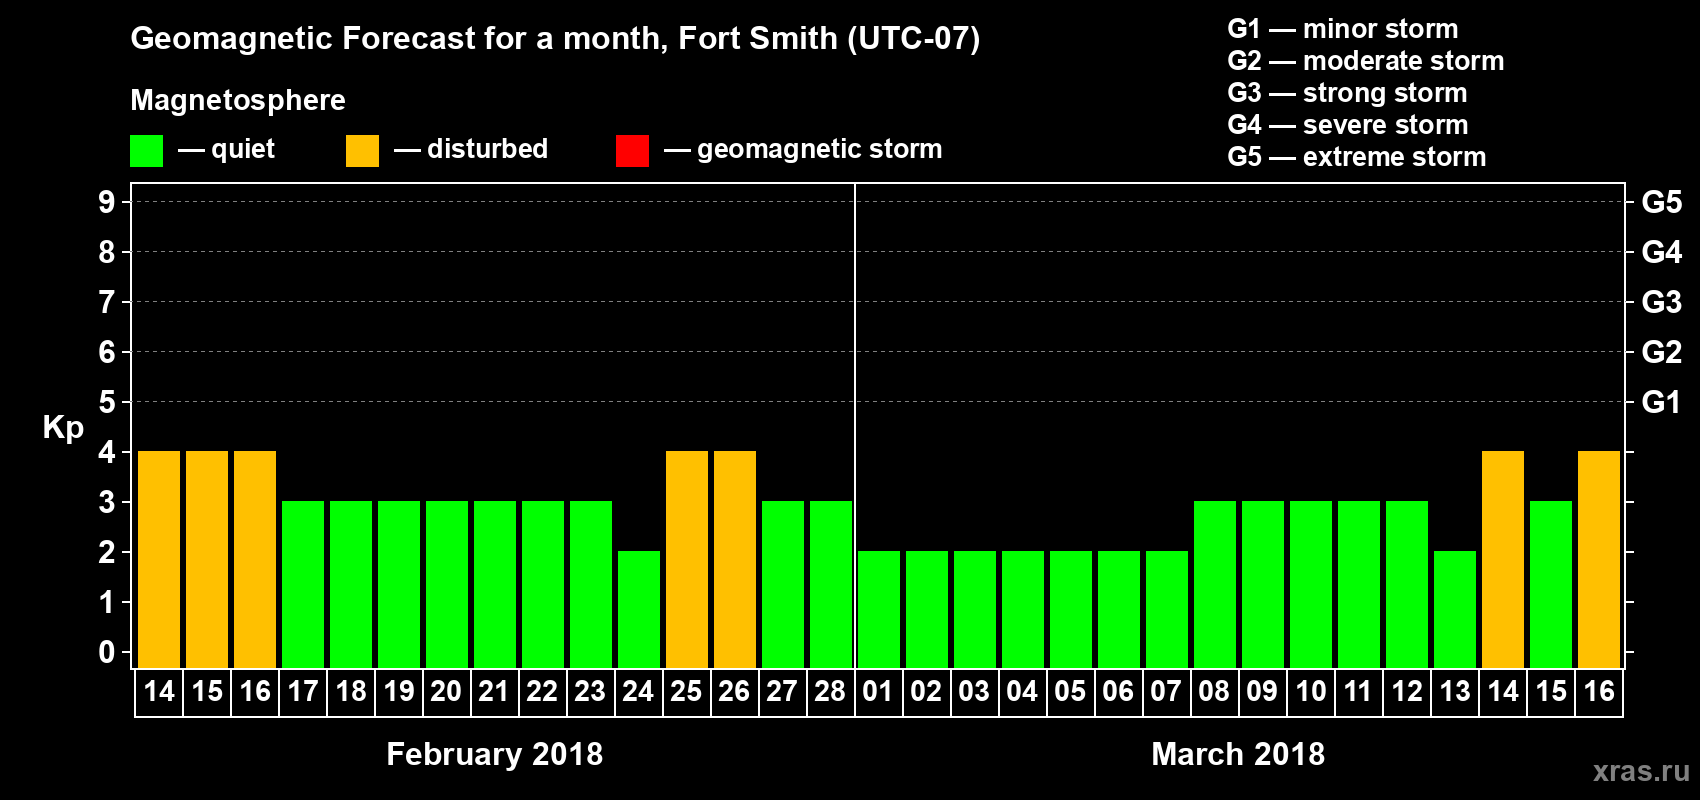
Task: Select the February 24 green bar
Action: tap(639, 610)
